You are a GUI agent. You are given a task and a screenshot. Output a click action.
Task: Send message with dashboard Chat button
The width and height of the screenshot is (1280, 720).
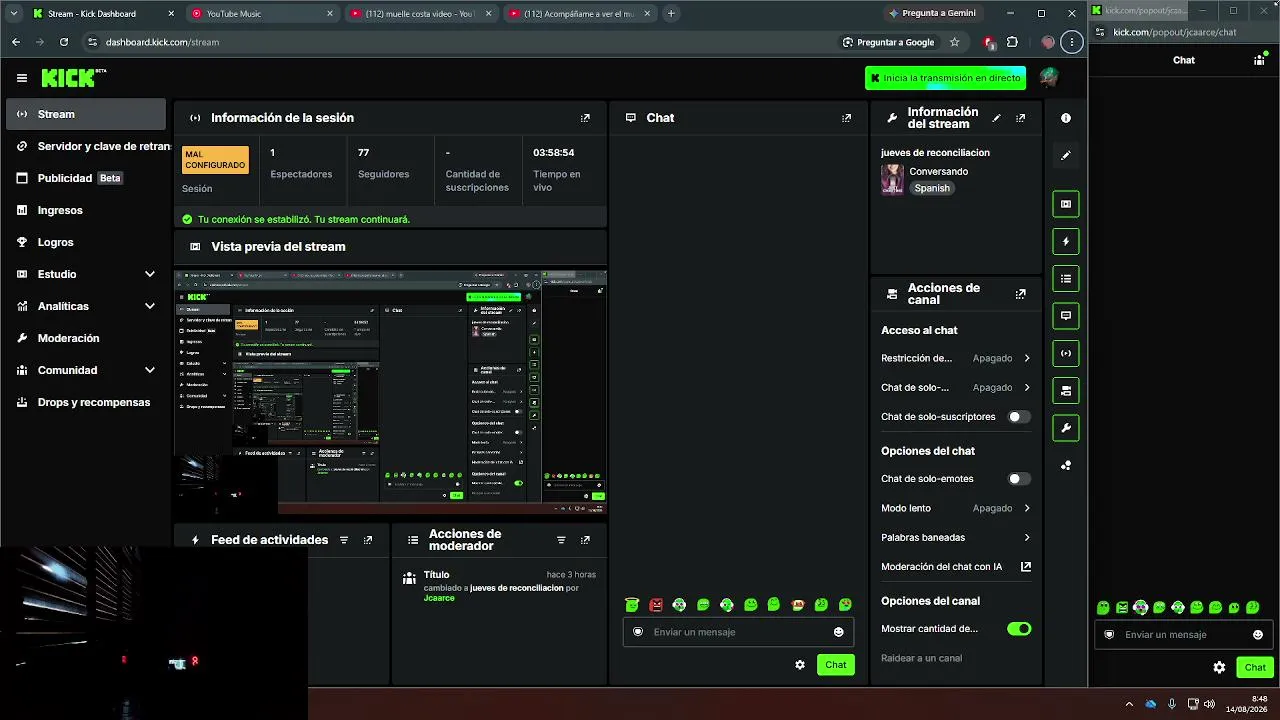click(836, 665)
